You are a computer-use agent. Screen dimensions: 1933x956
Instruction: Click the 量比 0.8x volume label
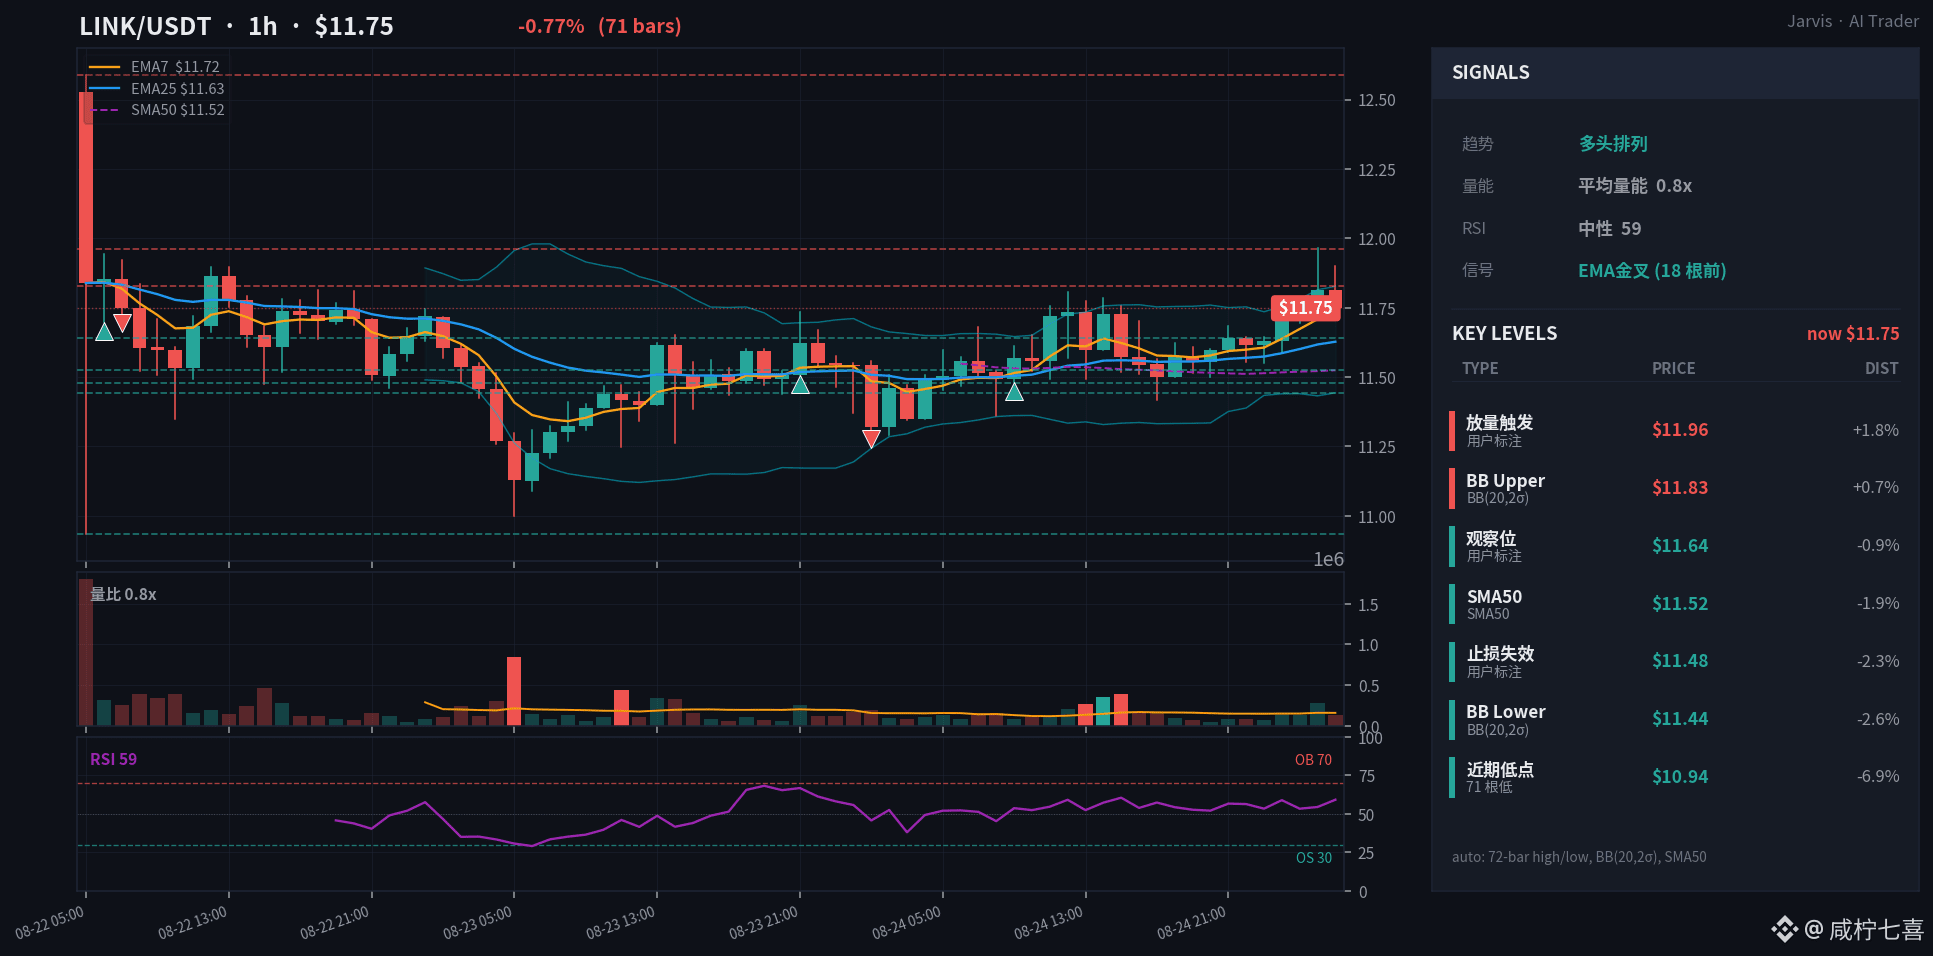pos(123,594)
